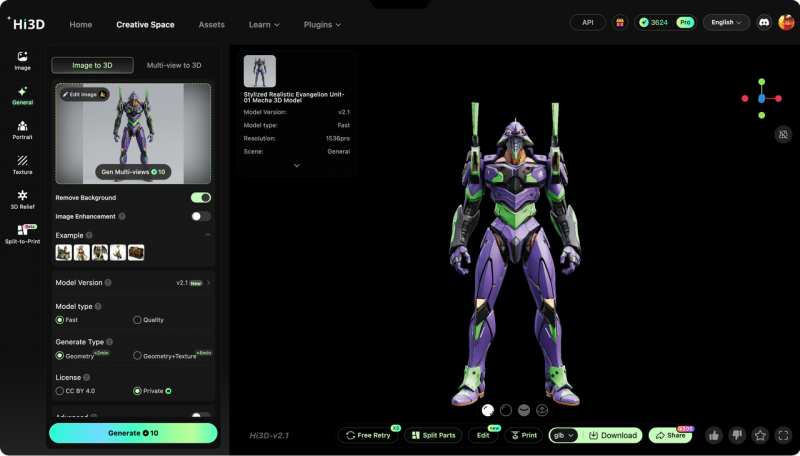Open the Split-to-Print beta tool
The height and width of the screenshot is (456, 800).
22,234
